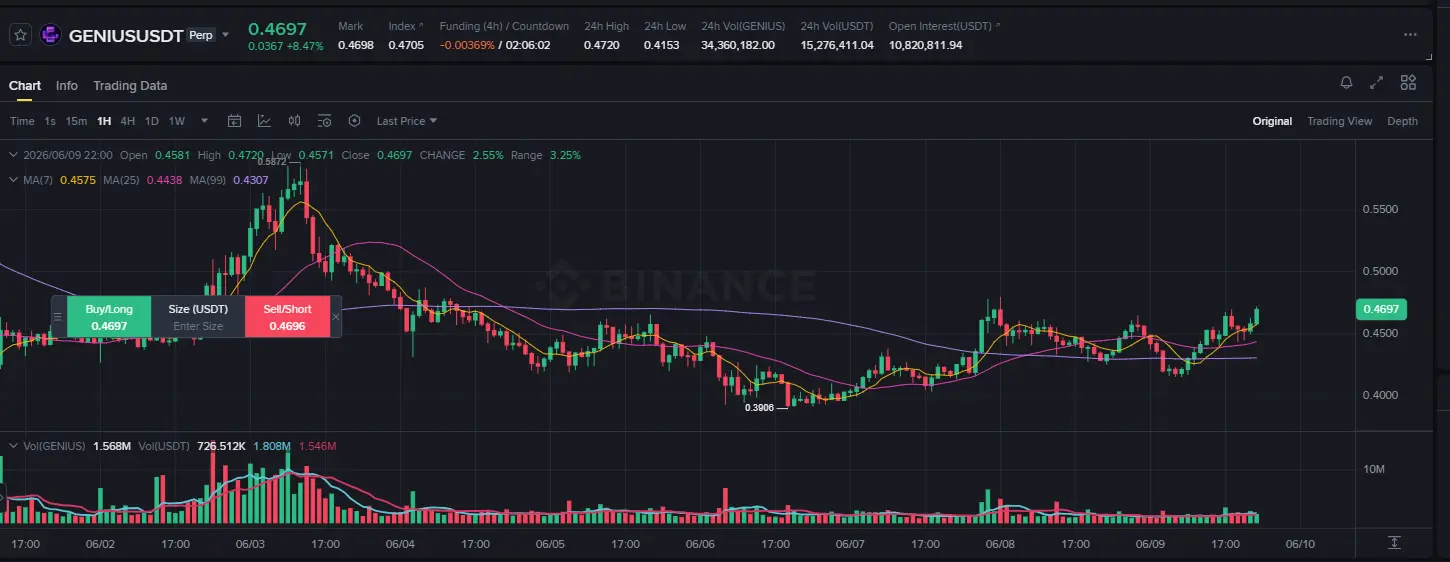Open the hexagon chart settings icon
Screen dimensions: 1450x562
point(354,121)
